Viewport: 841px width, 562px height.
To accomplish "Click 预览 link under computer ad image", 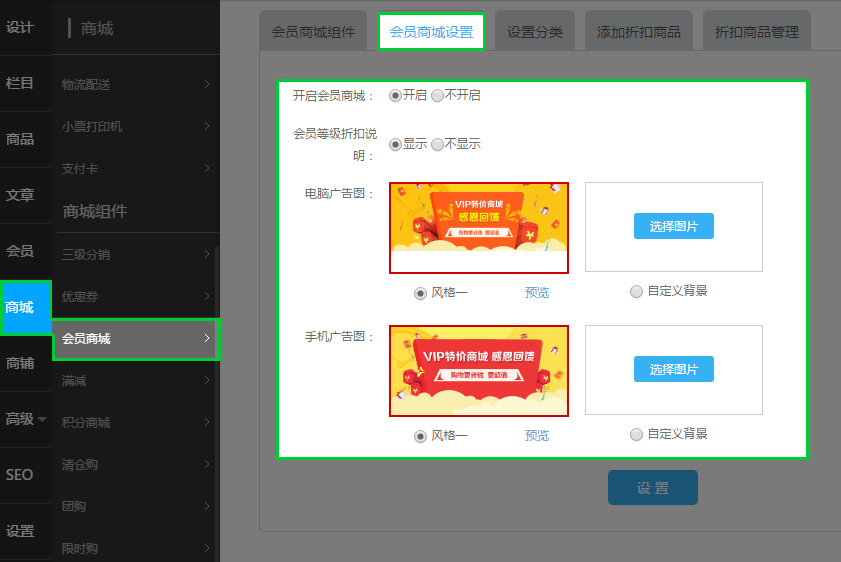I will (x=537, y=293).
